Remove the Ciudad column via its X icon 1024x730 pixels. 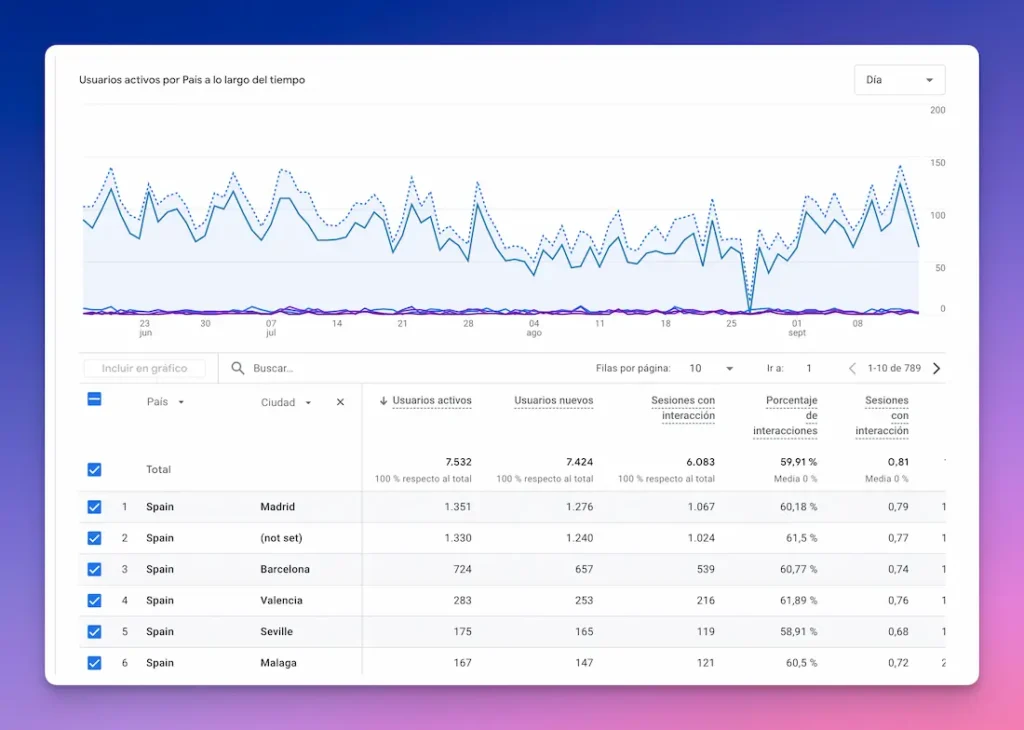click(340, 401)
